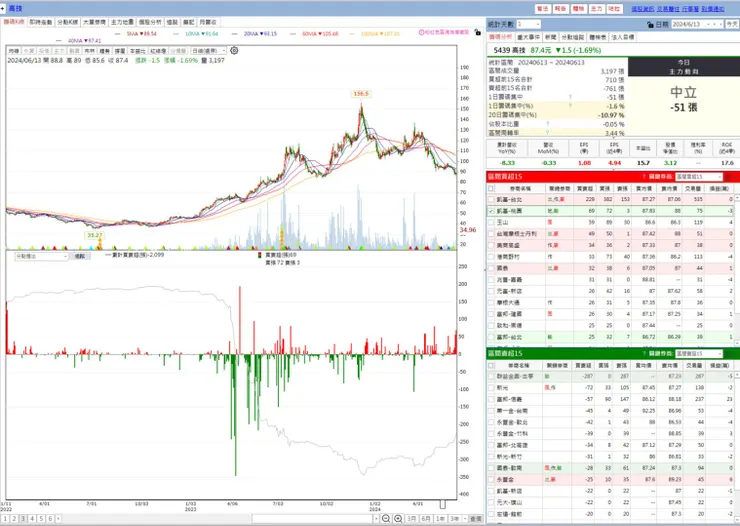Screen dimensions: 740x526
Task: Open the 日線(還原) period dropdown
Action: click(209, 50)
